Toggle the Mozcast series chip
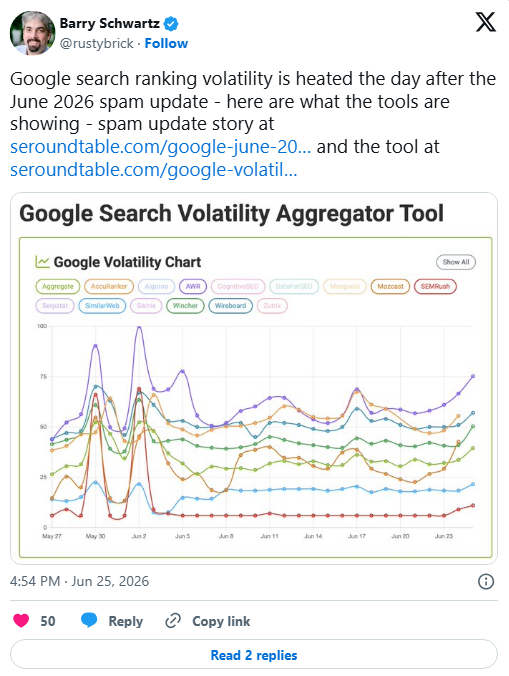 click(390, 286)
